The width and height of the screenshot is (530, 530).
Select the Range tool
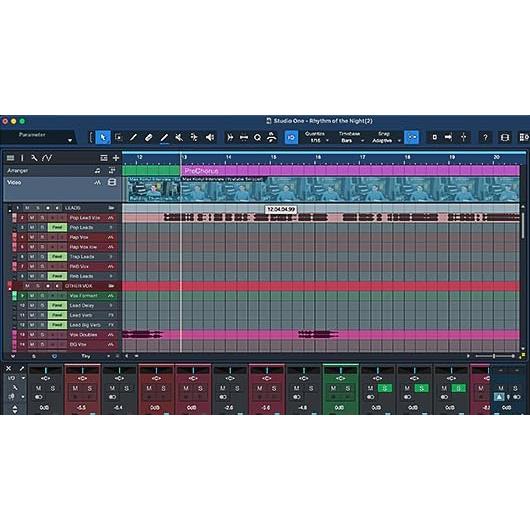pos(118,137)
